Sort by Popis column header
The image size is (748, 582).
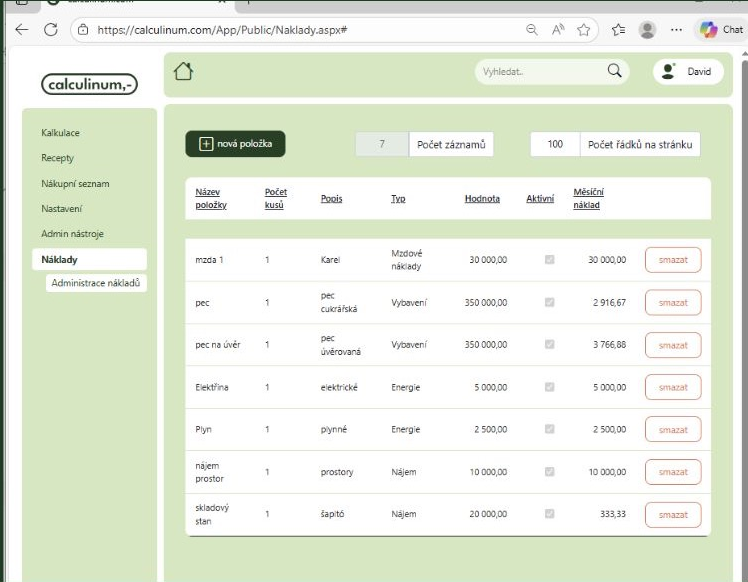coord(332,198)
